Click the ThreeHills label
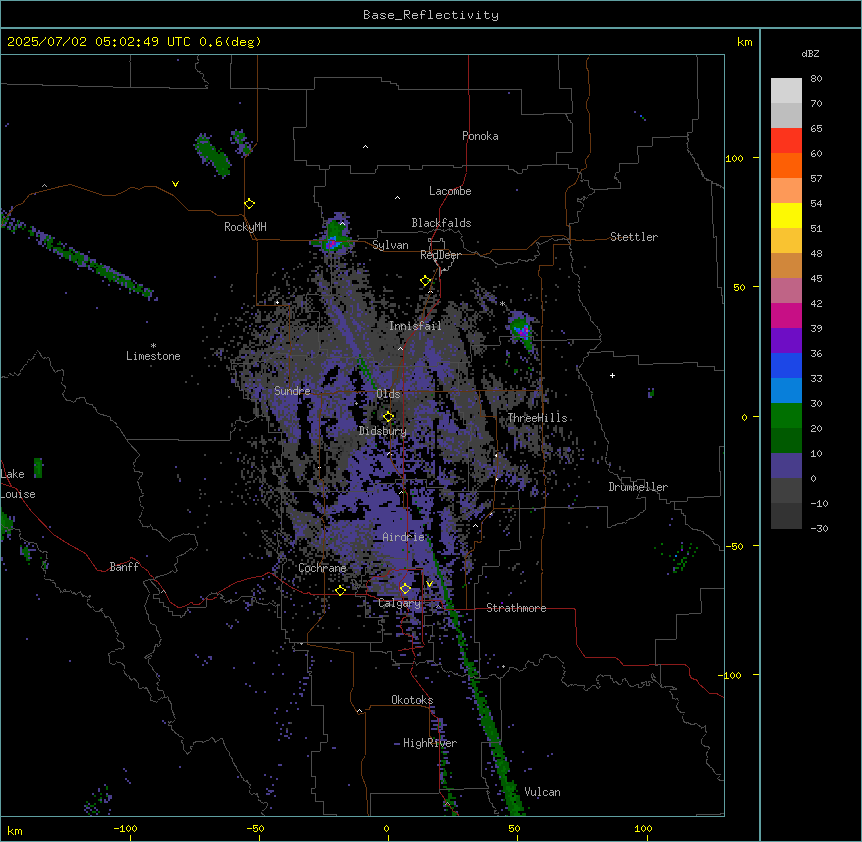Screen dimensions: 862x842 point(537,418)
